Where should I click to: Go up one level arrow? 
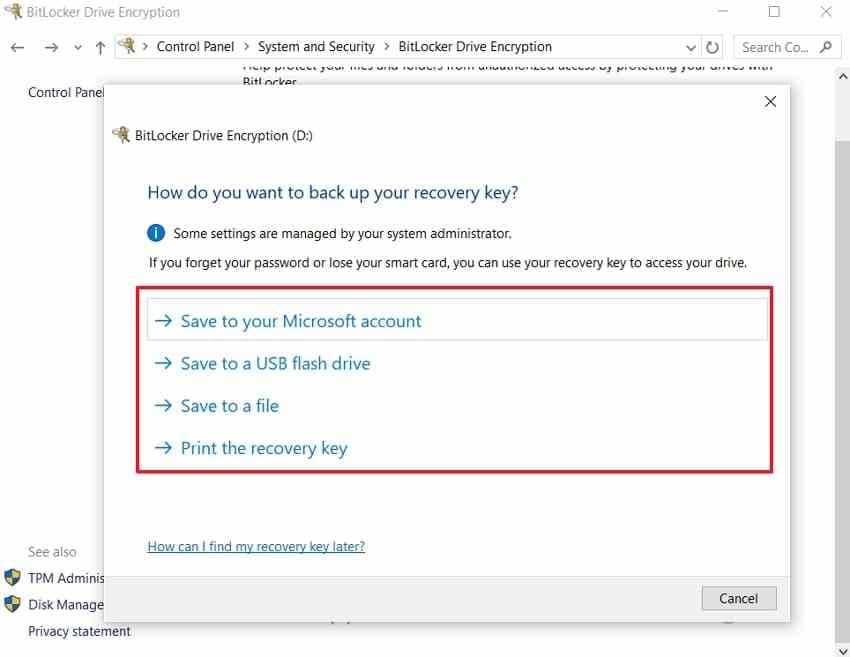click(100, 48)
